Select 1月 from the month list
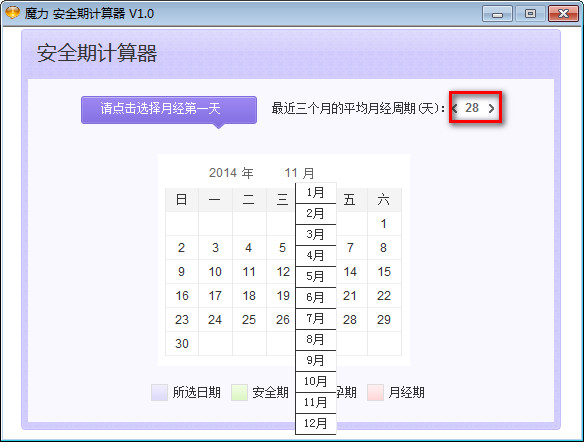Viewport: 584px width, 442px height. pyautogui.click(x=315, y=193)
